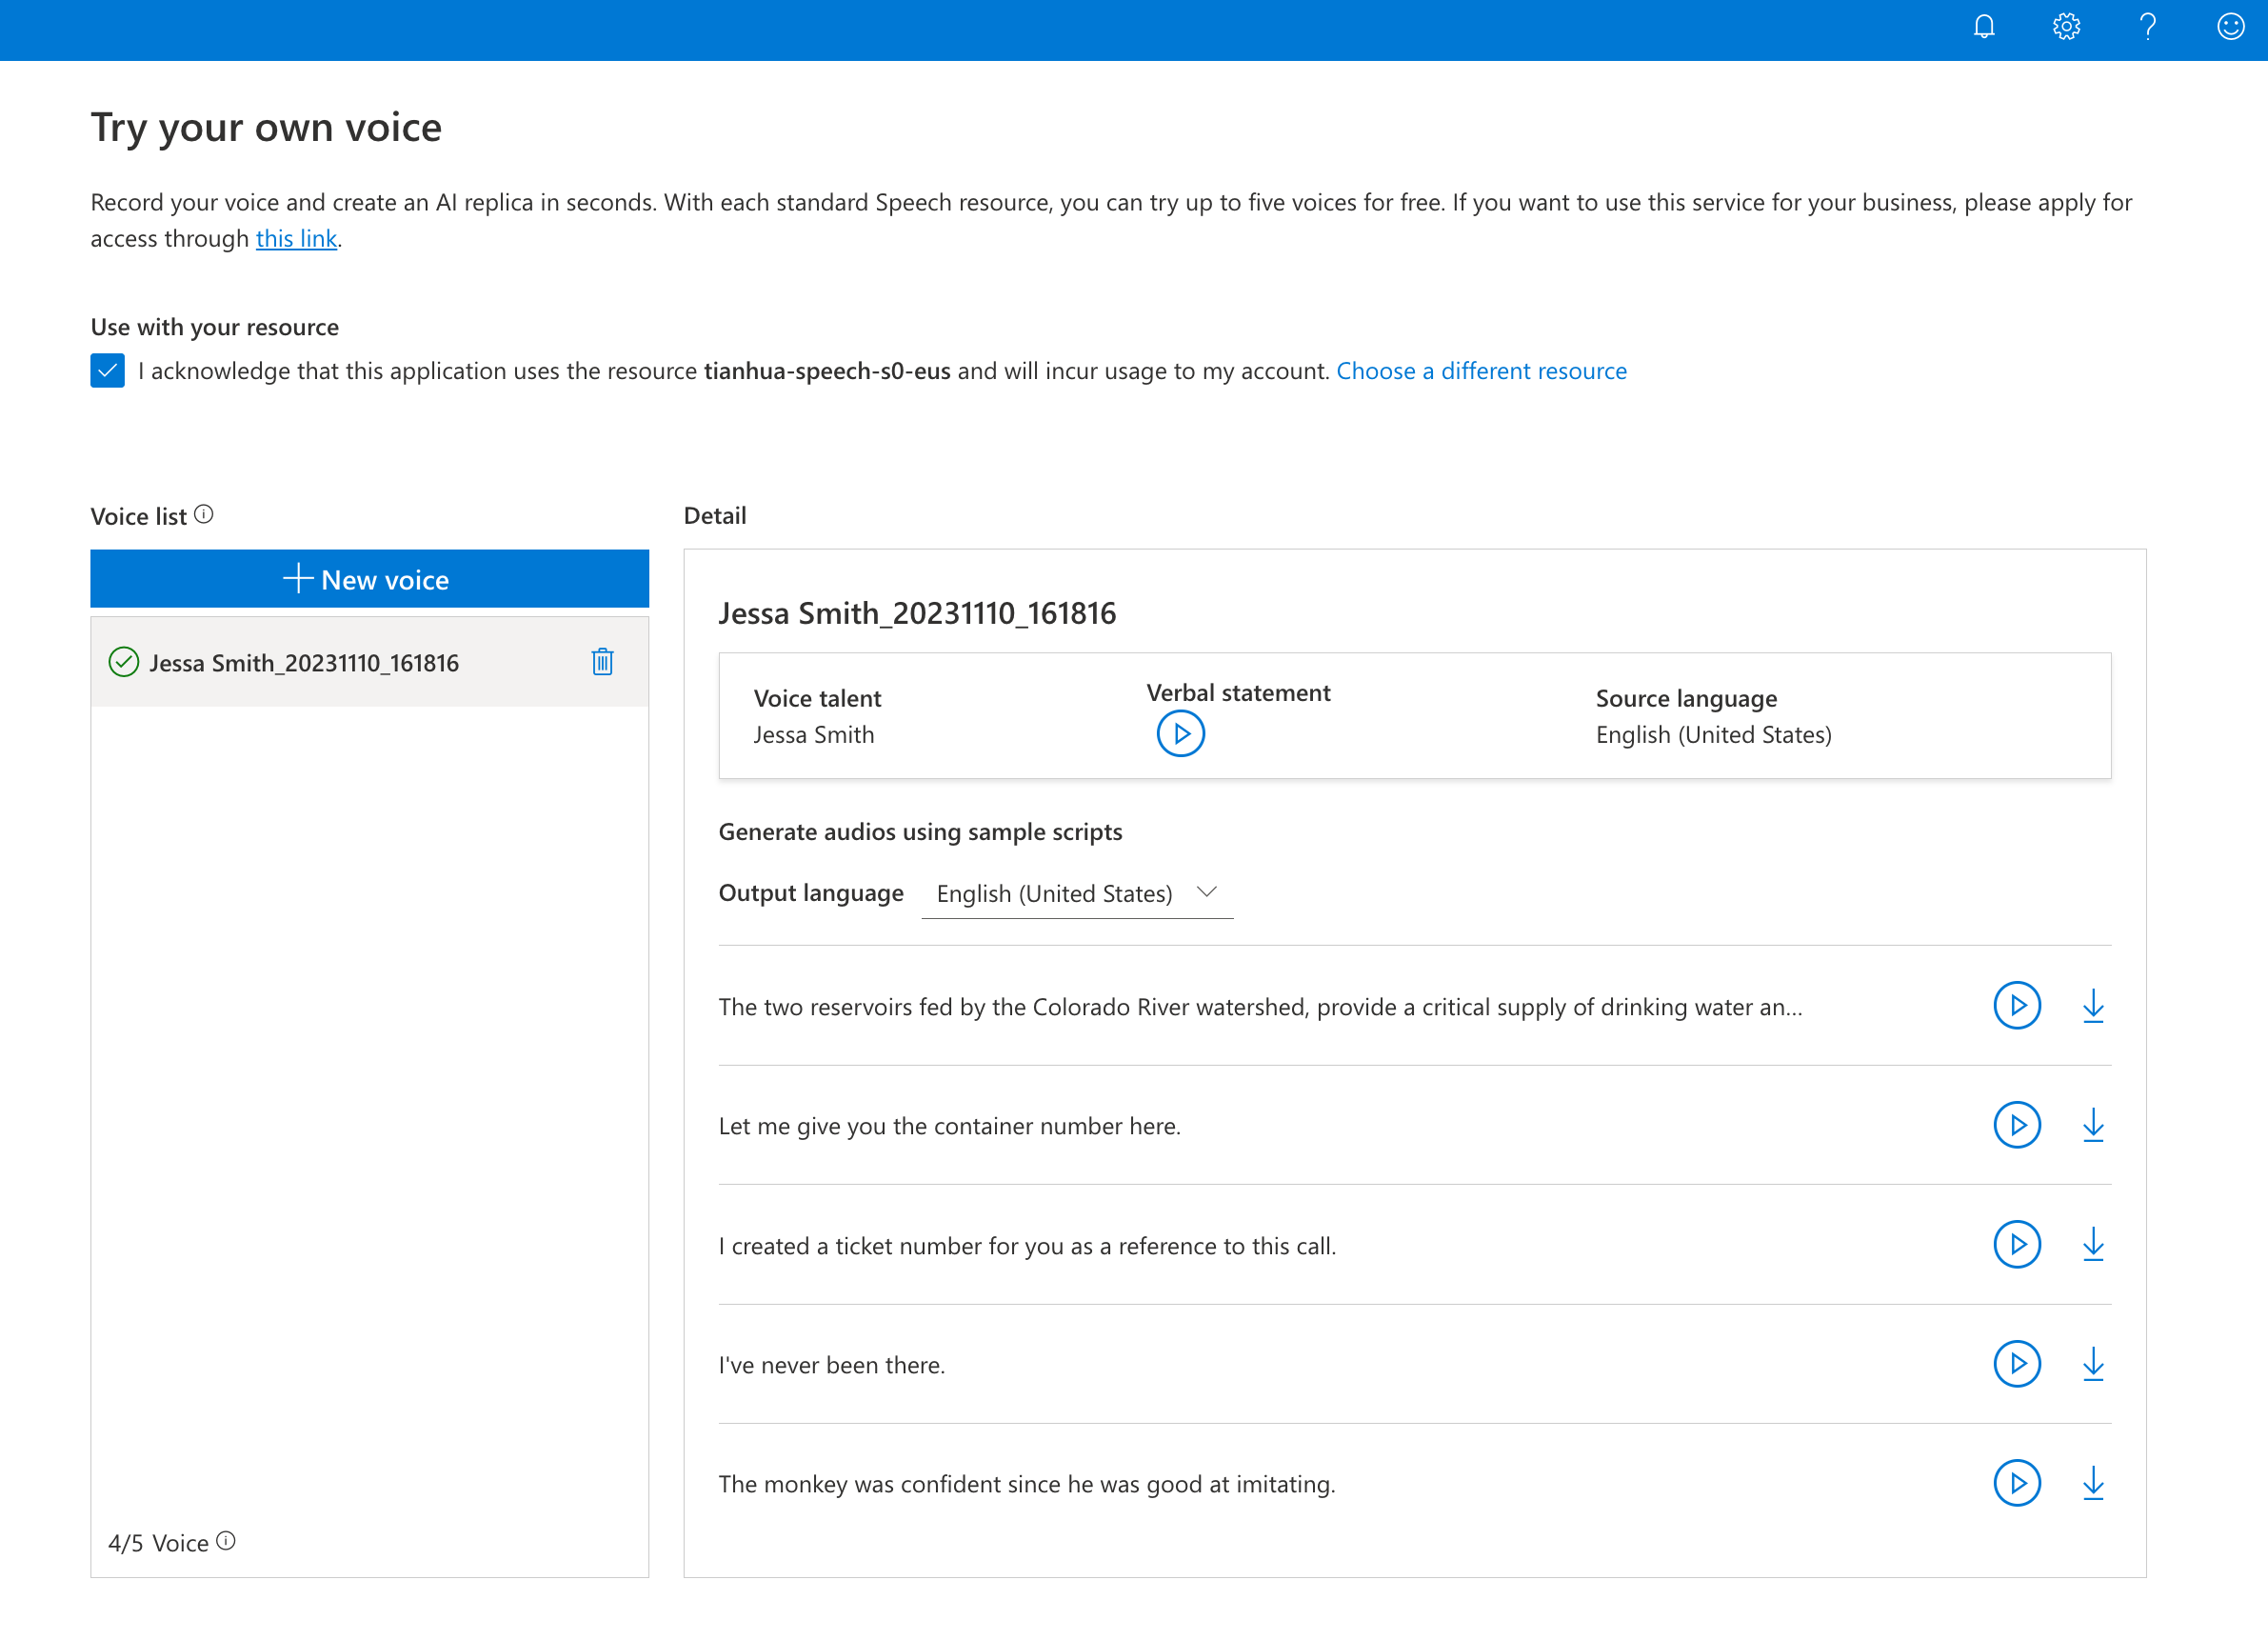Delete the Jessa Smith voice via trash icon
2268x1640 pixels.
602,662
